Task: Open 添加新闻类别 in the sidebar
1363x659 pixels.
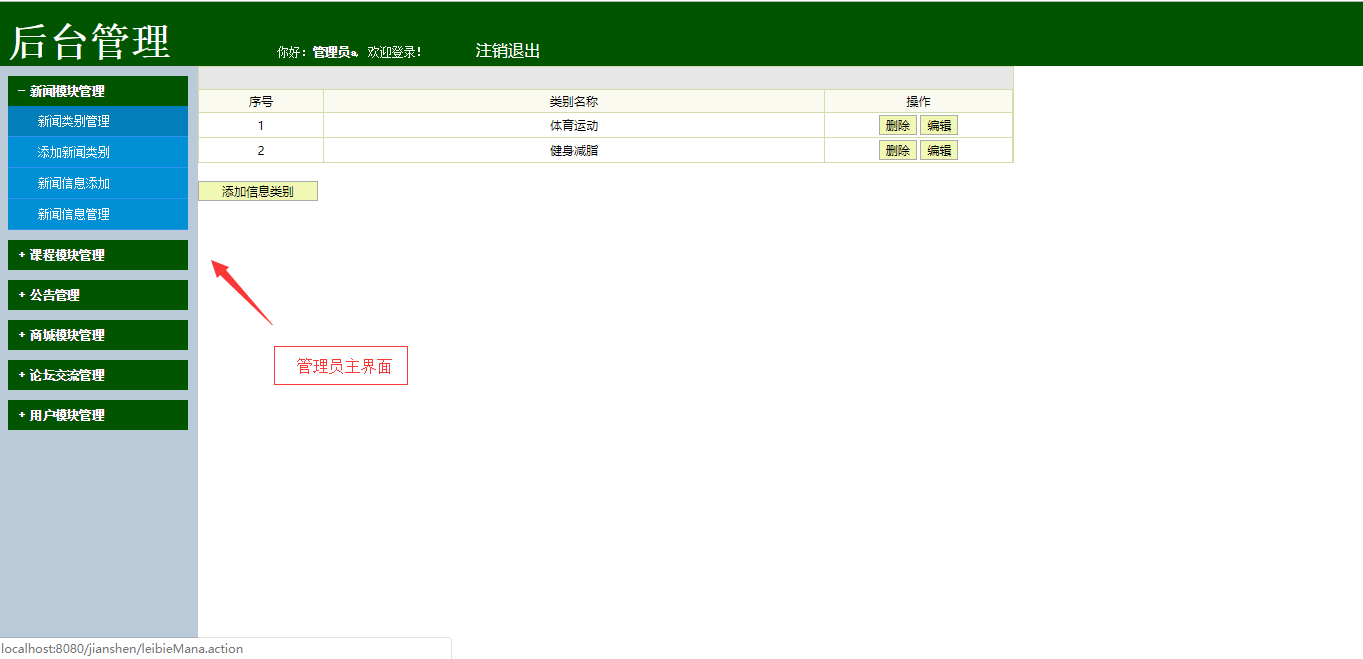Action: pyautogui.click(x=98, y=152)
